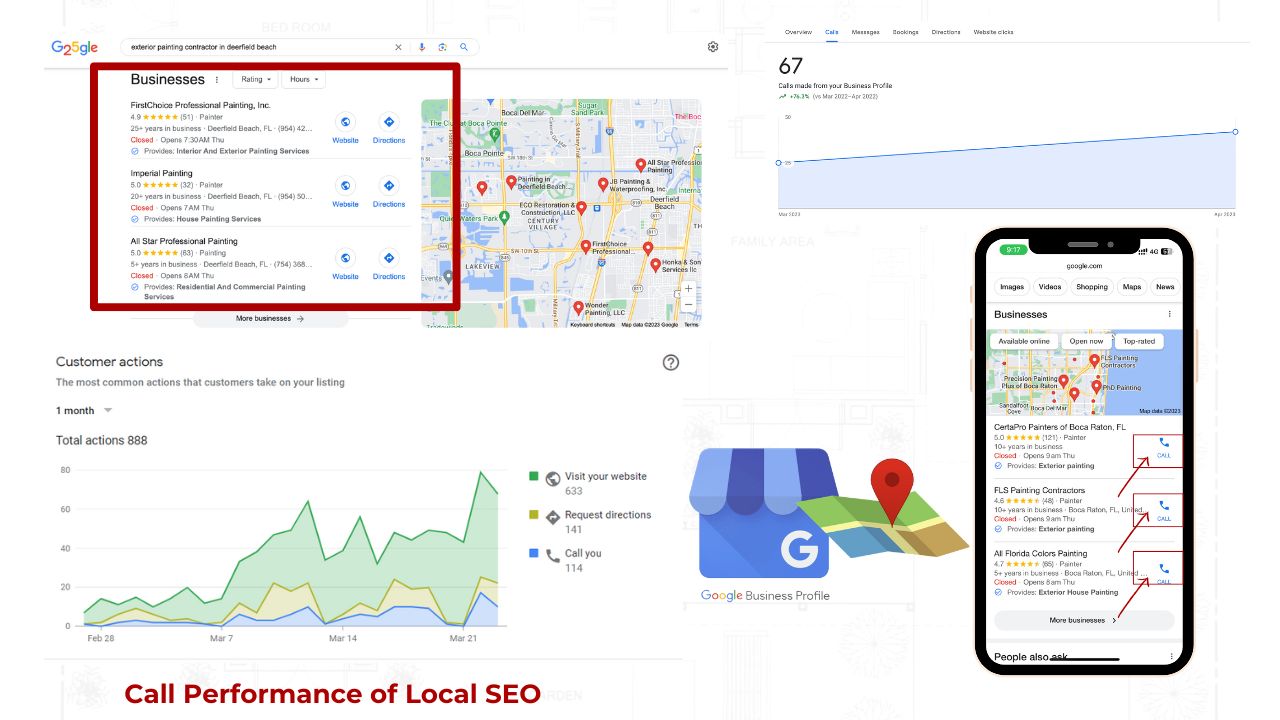Click the JB Painting & Waterproofing map pin
Viewport: 1280px width, 720px height.
[602, 185]
